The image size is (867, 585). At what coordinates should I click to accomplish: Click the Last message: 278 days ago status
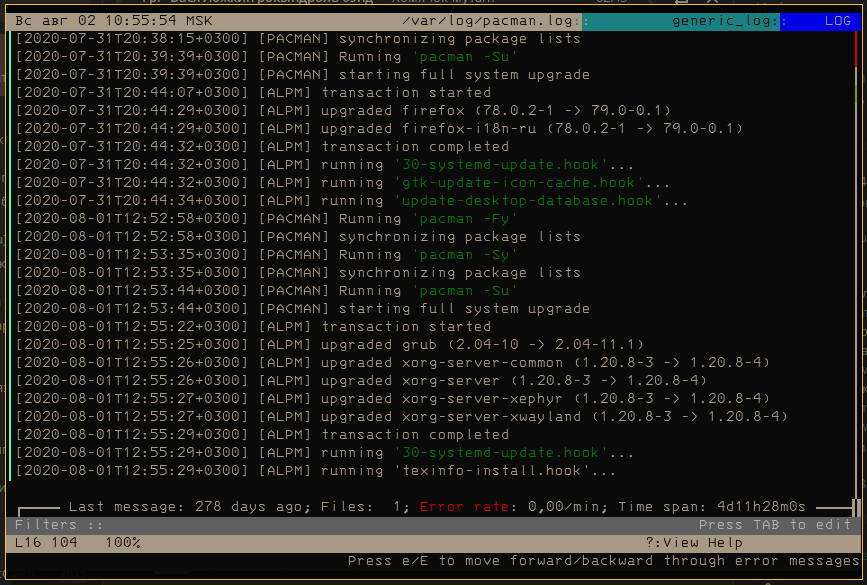click(189, 506)
